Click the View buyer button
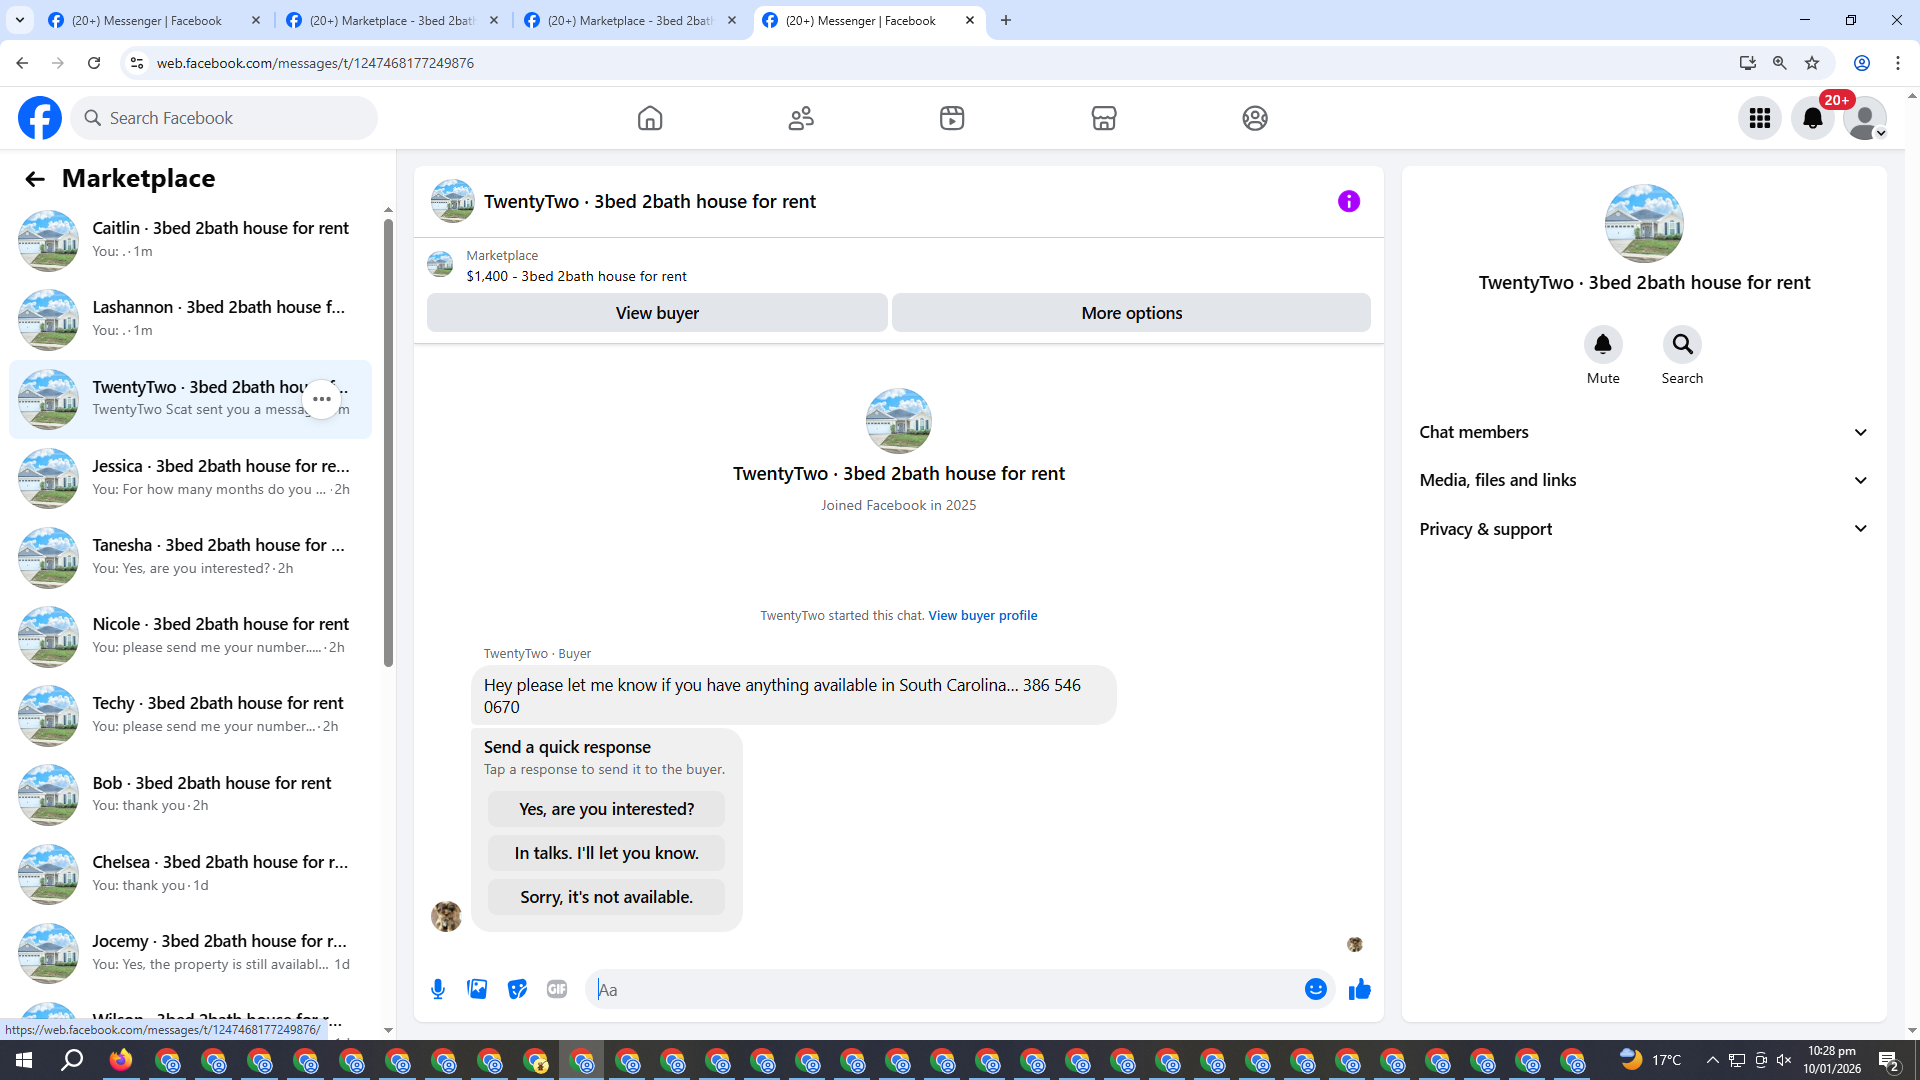The width and height of the screenshot is (1920, 1080). coord(656,313)
